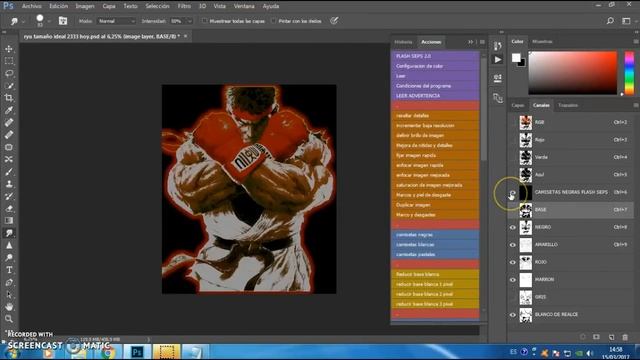
Task: Select the Rectangular Marquee tool
Action: [x=9, y=61]
